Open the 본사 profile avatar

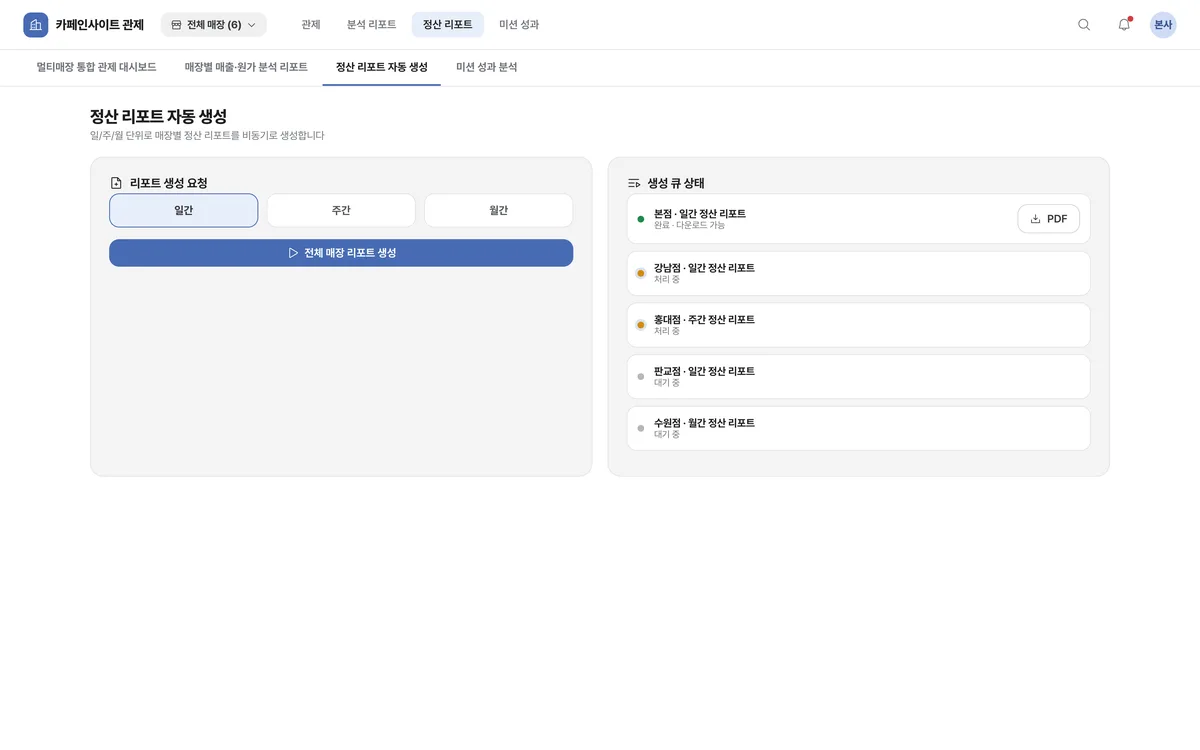1163,25
